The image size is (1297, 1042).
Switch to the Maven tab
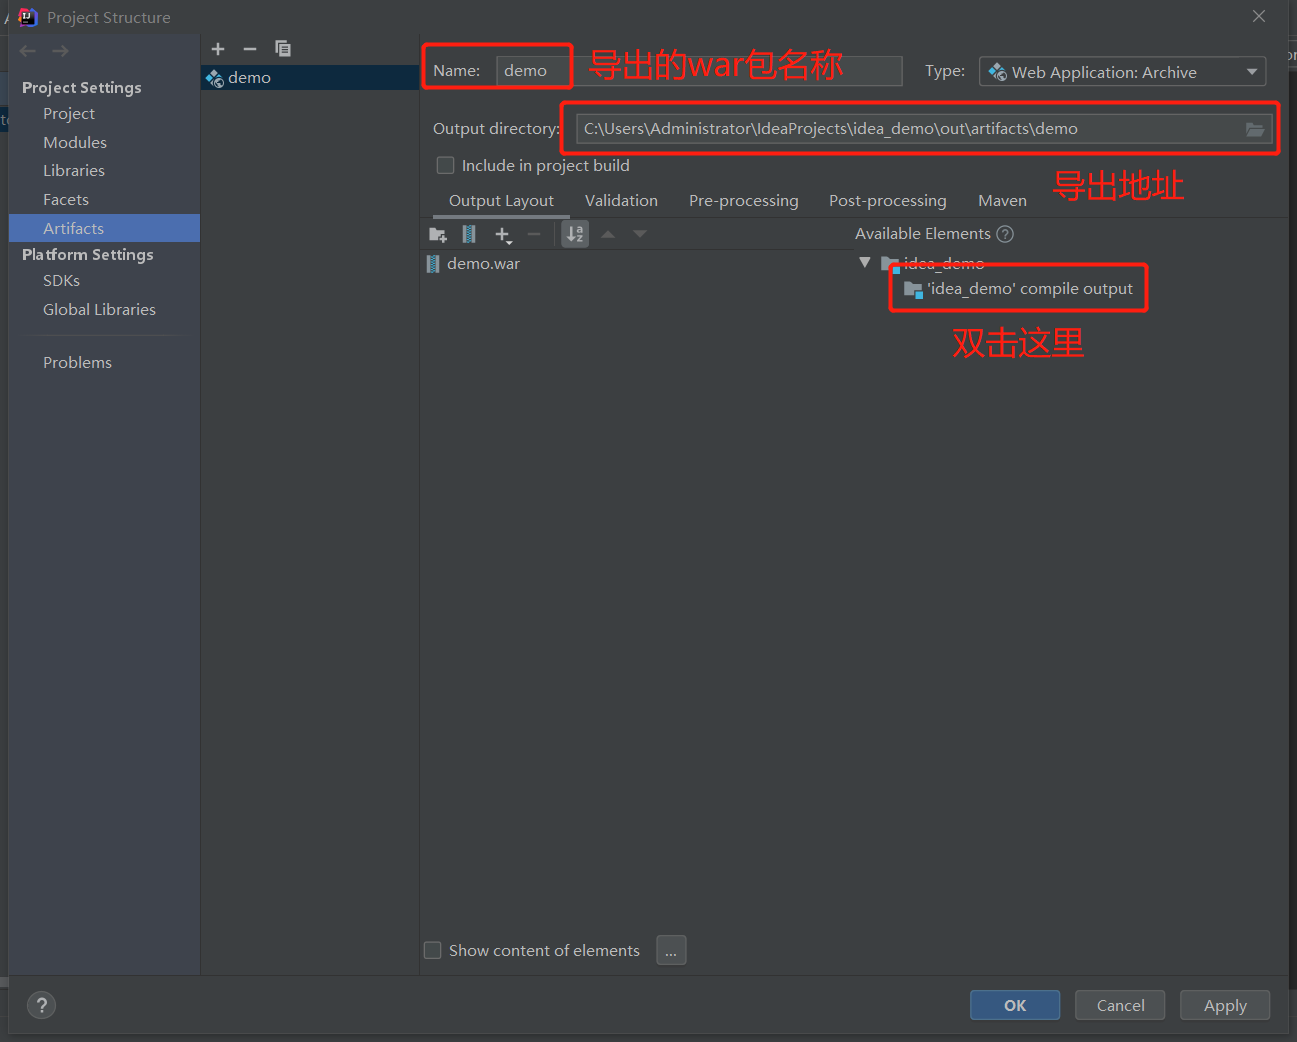1002,200
